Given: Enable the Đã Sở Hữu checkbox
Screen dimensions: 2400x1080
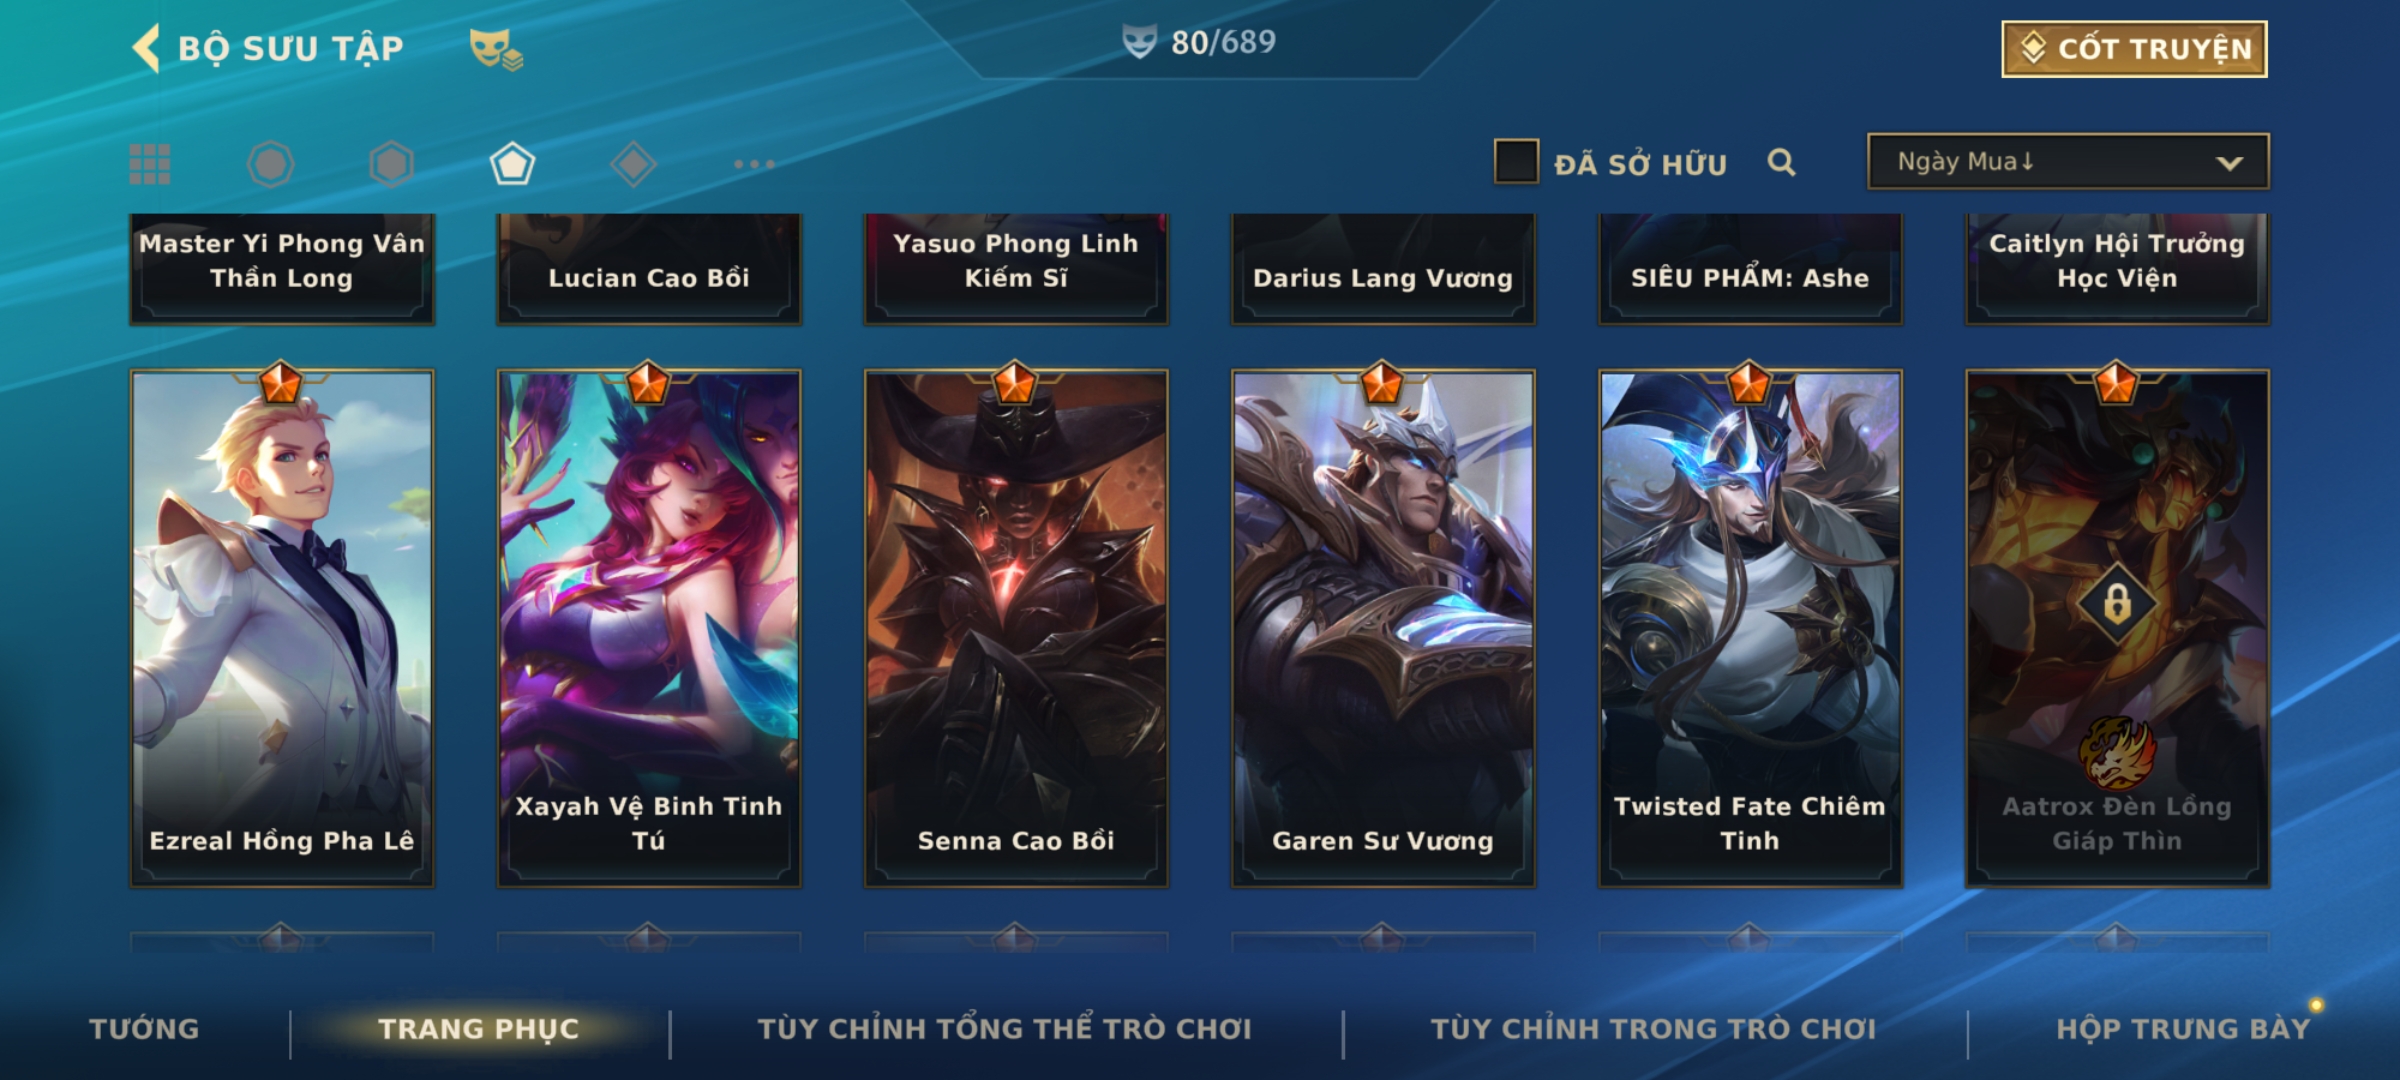Looking at the screenshot, I should click(x=1516, y=162).
